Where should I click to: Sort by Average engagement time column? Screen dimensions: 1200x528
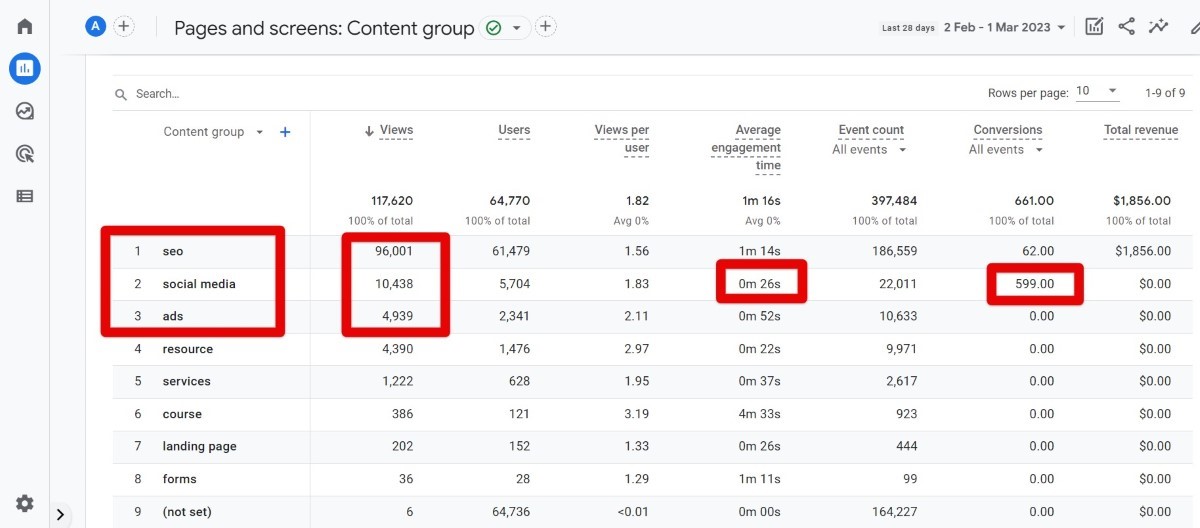click(747, 148)
